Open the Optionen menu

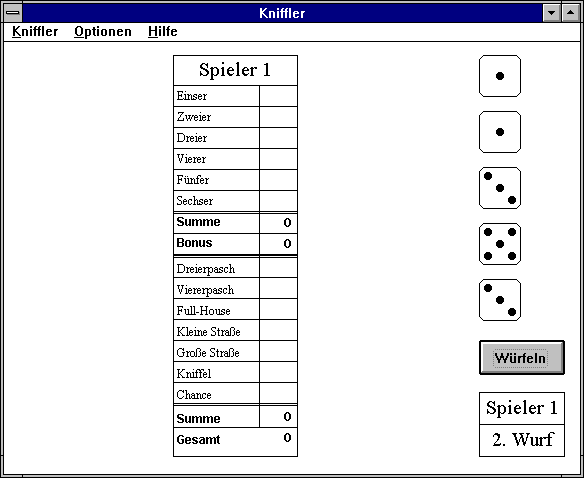tap(103, 32)
